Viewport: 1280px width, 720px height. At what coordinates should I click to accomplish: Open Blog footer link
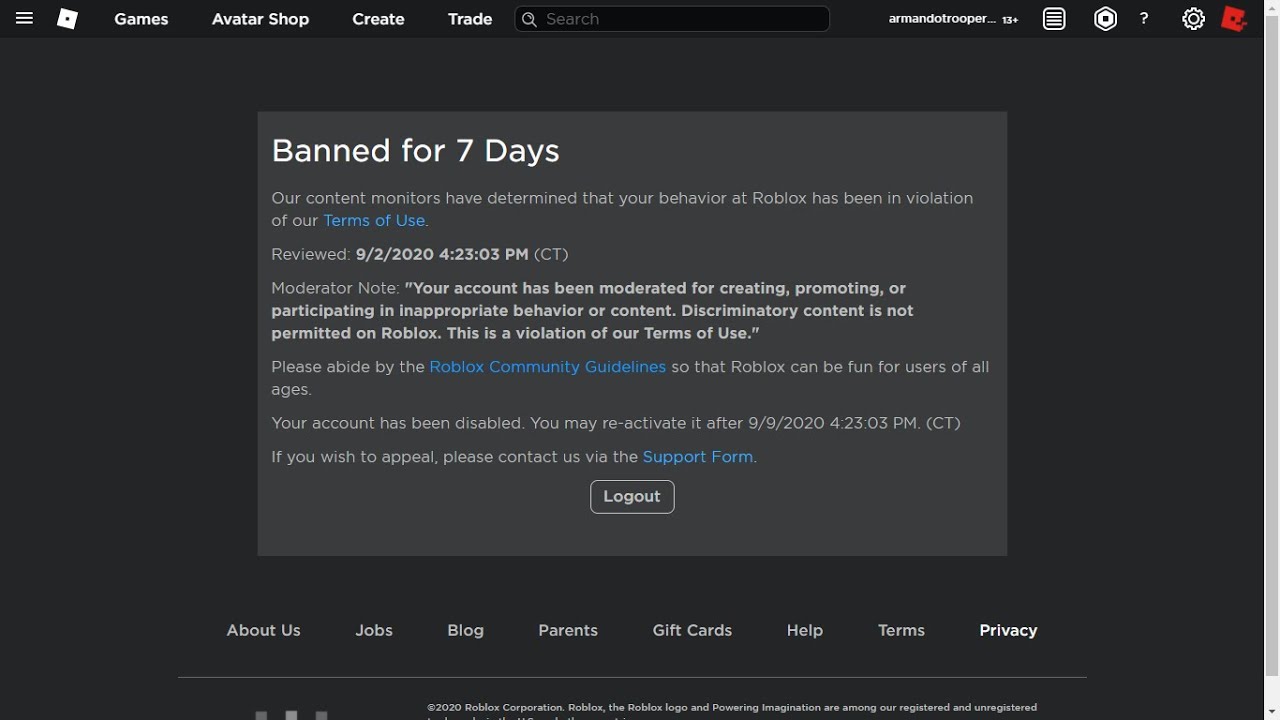465,630
